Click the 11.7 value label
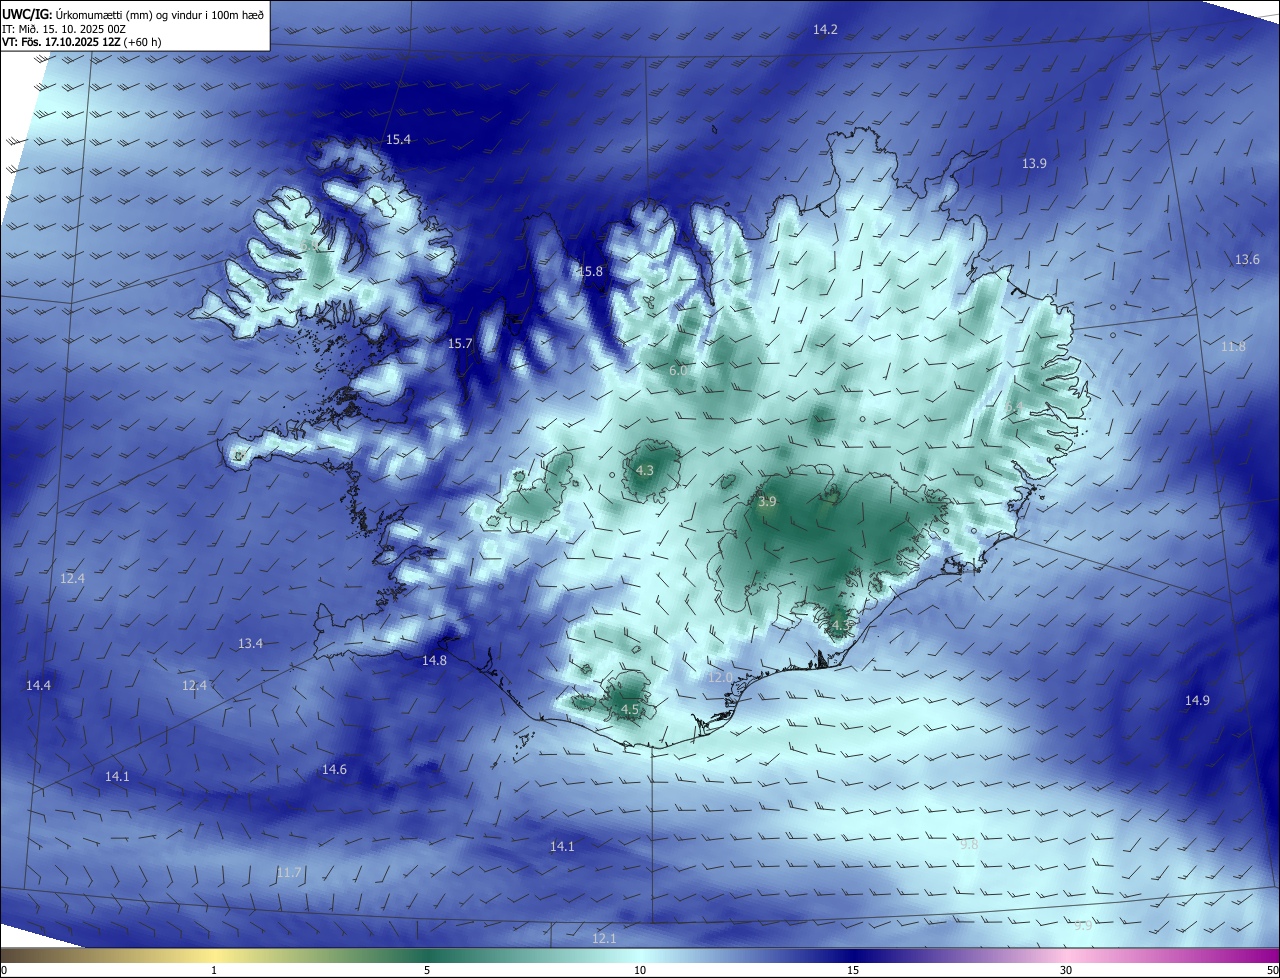The width and height of the screenshot is (1280, 978). 288,872
